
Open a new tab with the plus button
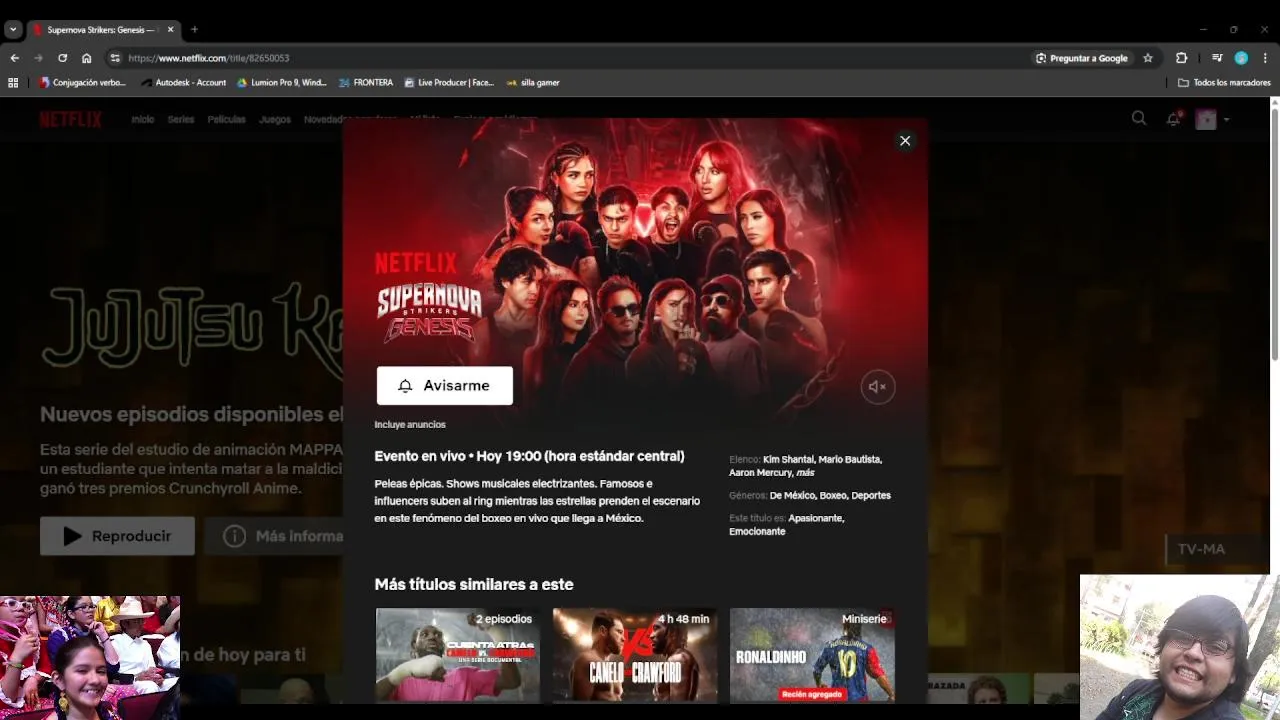[x=194, y=30]
